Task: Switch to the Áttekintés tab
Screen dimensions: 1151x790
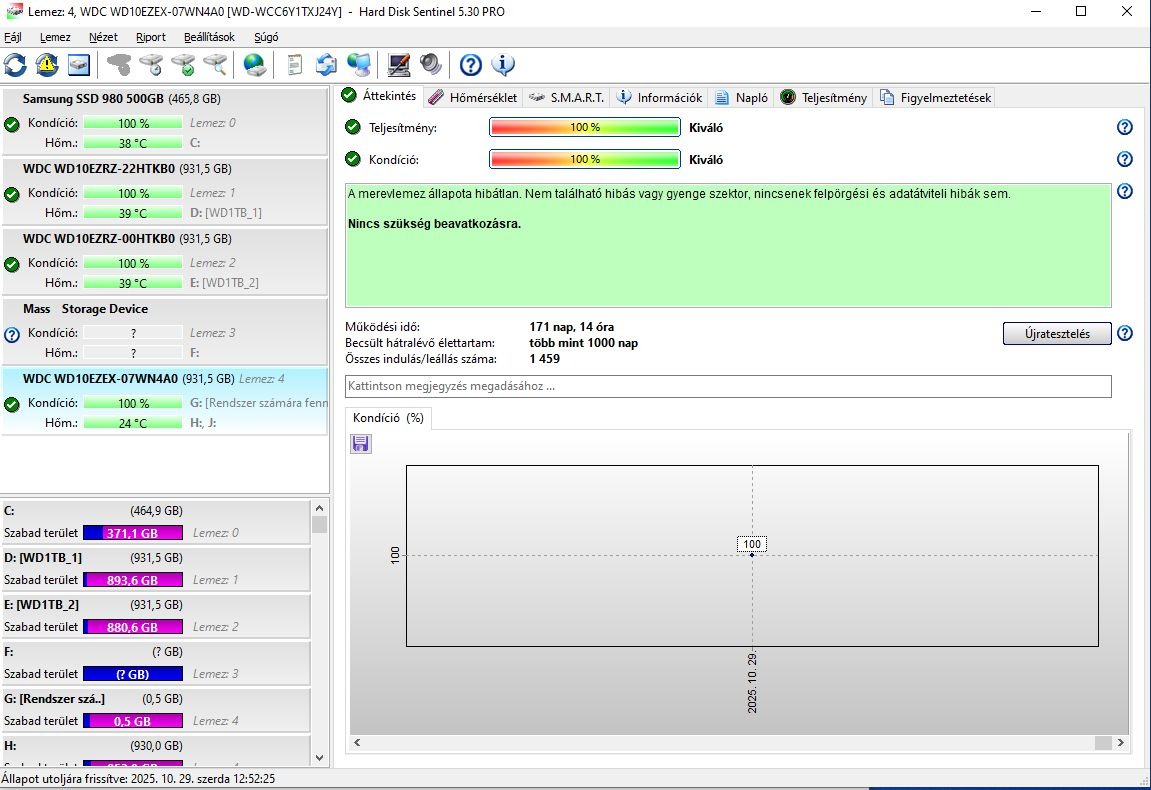Action: [x=380, y=95]
